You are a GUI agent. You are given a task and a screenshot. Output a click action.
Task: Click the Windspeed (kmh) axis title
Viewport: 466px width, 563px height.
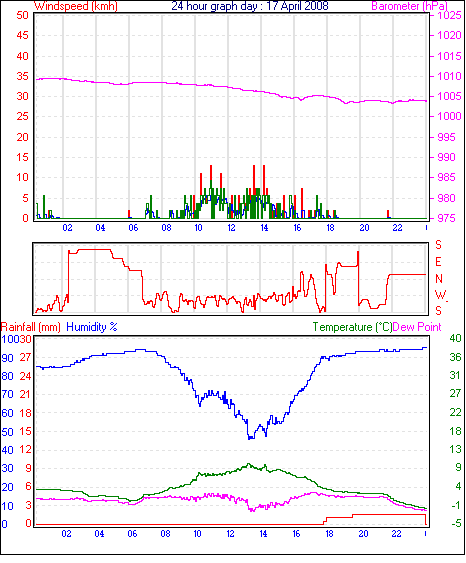pyautogui.click(x=76, y=6)
